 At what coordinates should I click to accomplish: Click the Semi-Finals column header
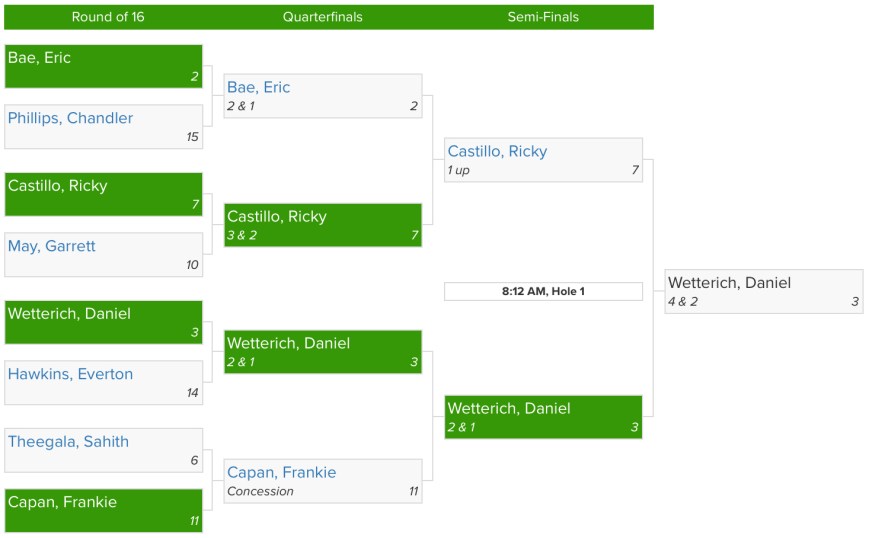[543, 17]
